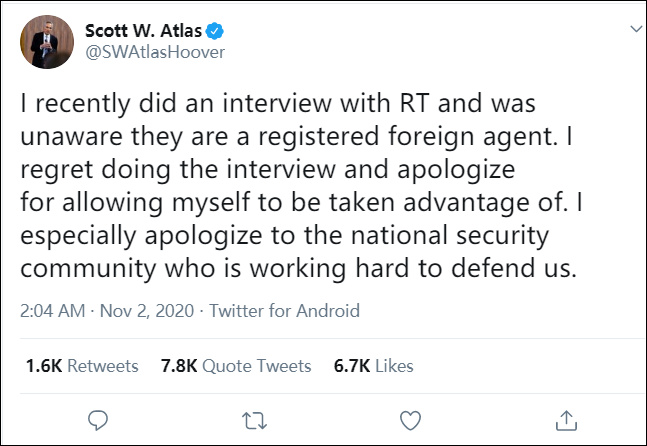Show the 6.7K Likes list
The width and height of the screenshot is (647, 446).
tap(373, 366)
